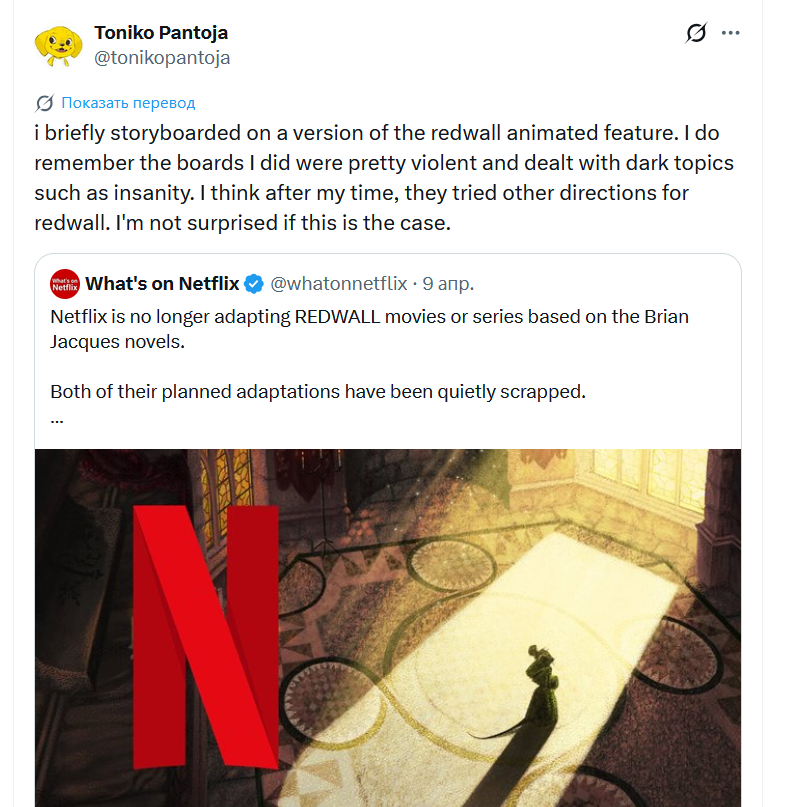Screen dimensions: 791x807
Task: Open the What's on Netflix account name
Action: pos(162,284)
